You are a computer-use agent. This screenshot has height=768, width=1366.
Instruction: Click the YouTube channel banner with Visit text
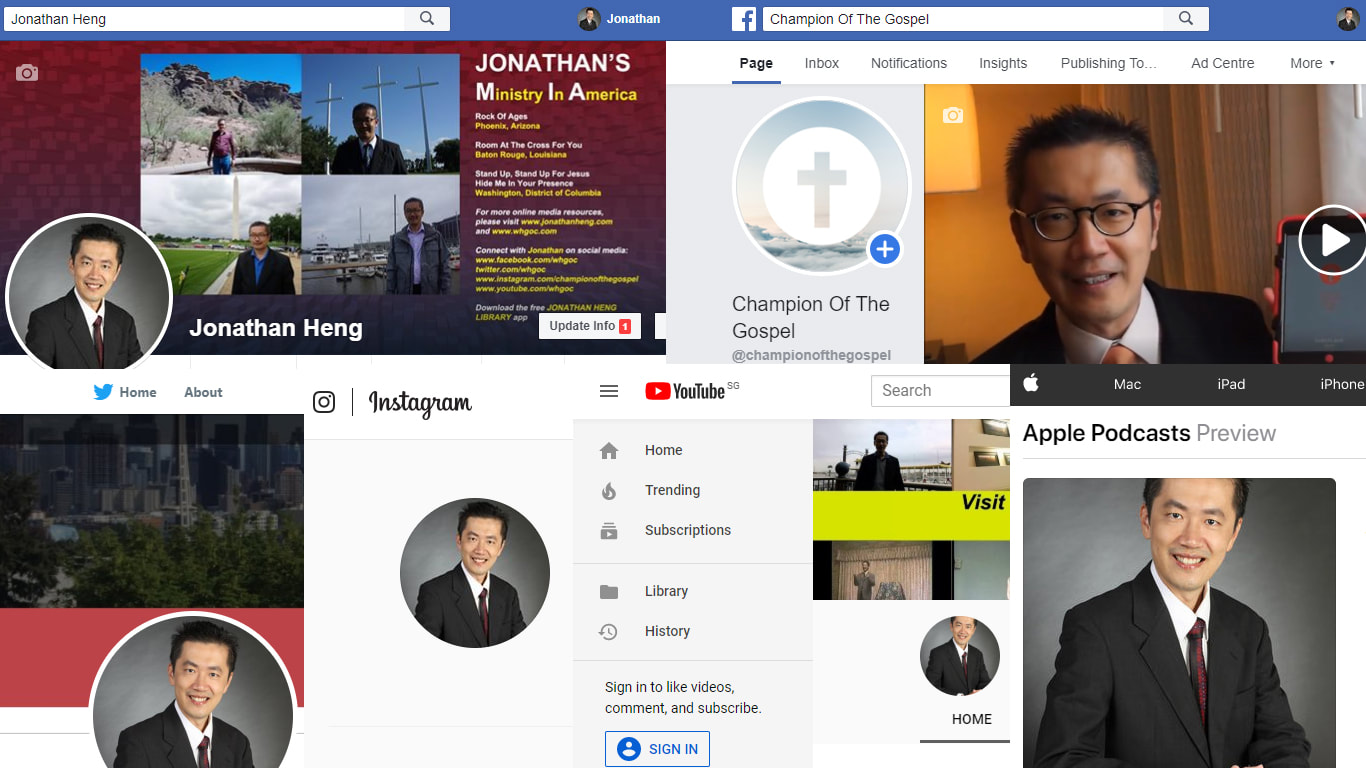click(x=911, y=509)
